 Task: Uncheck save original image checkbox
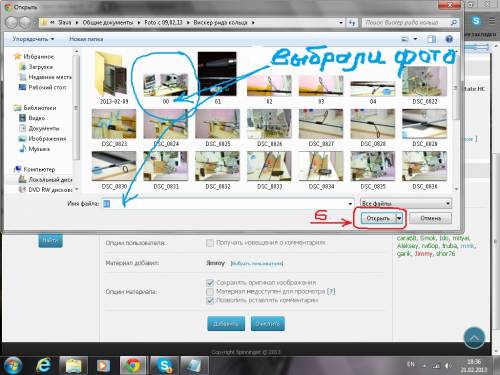click(x=210, y=283)
